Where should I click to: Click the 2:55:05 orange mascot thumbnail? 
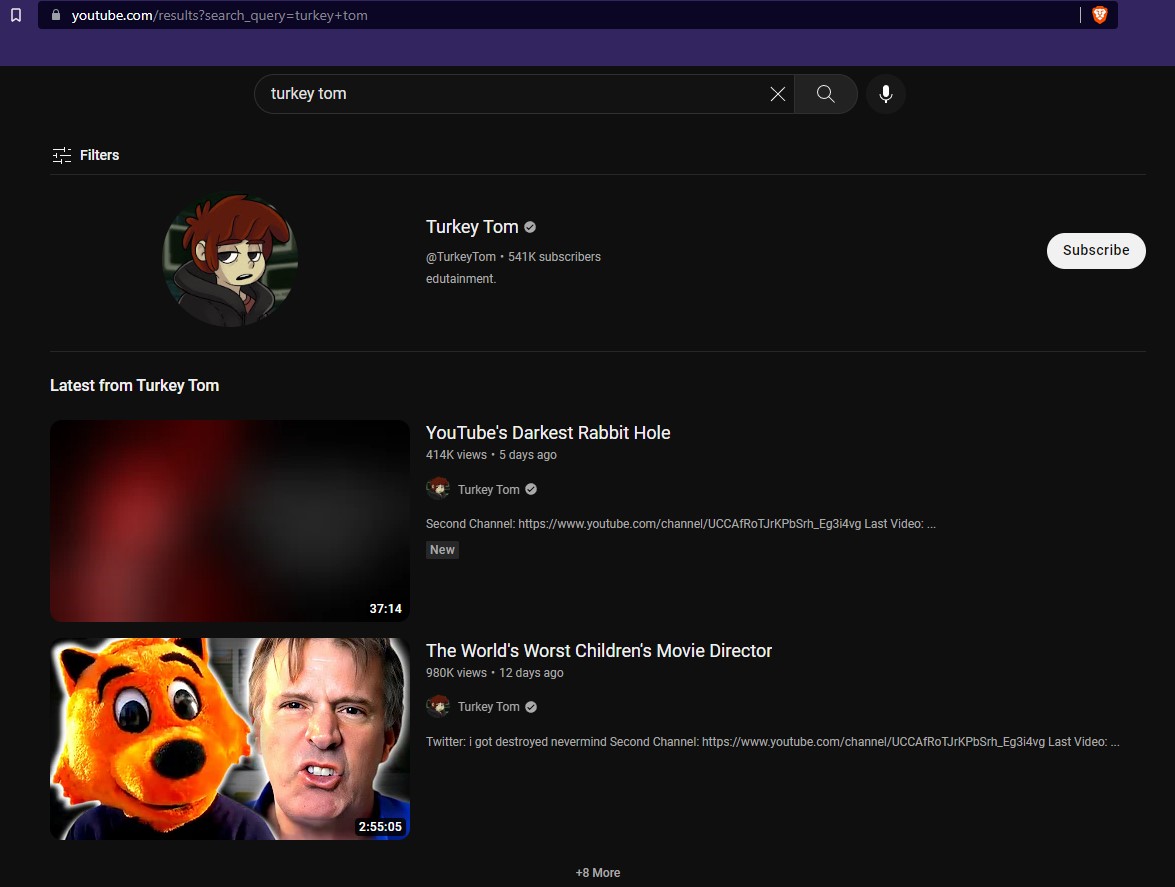[230, 739]
